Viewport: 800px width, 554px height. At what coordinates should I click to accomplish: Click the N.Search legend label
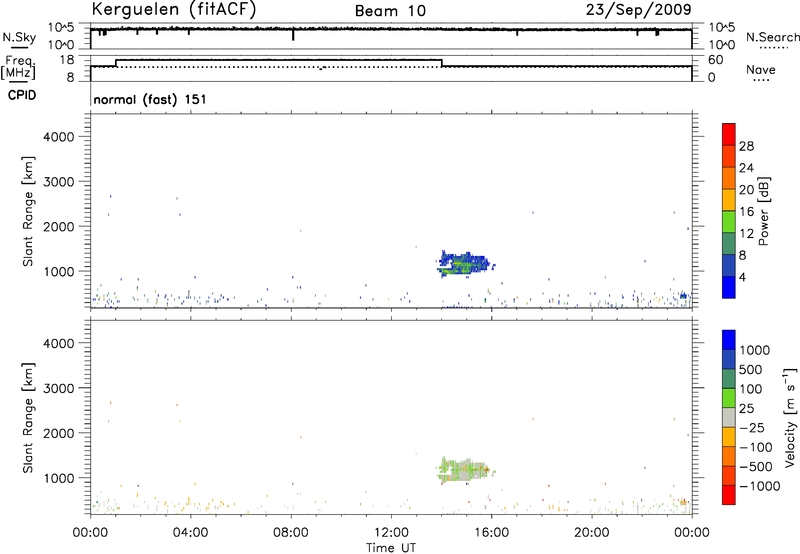point(772,37)
